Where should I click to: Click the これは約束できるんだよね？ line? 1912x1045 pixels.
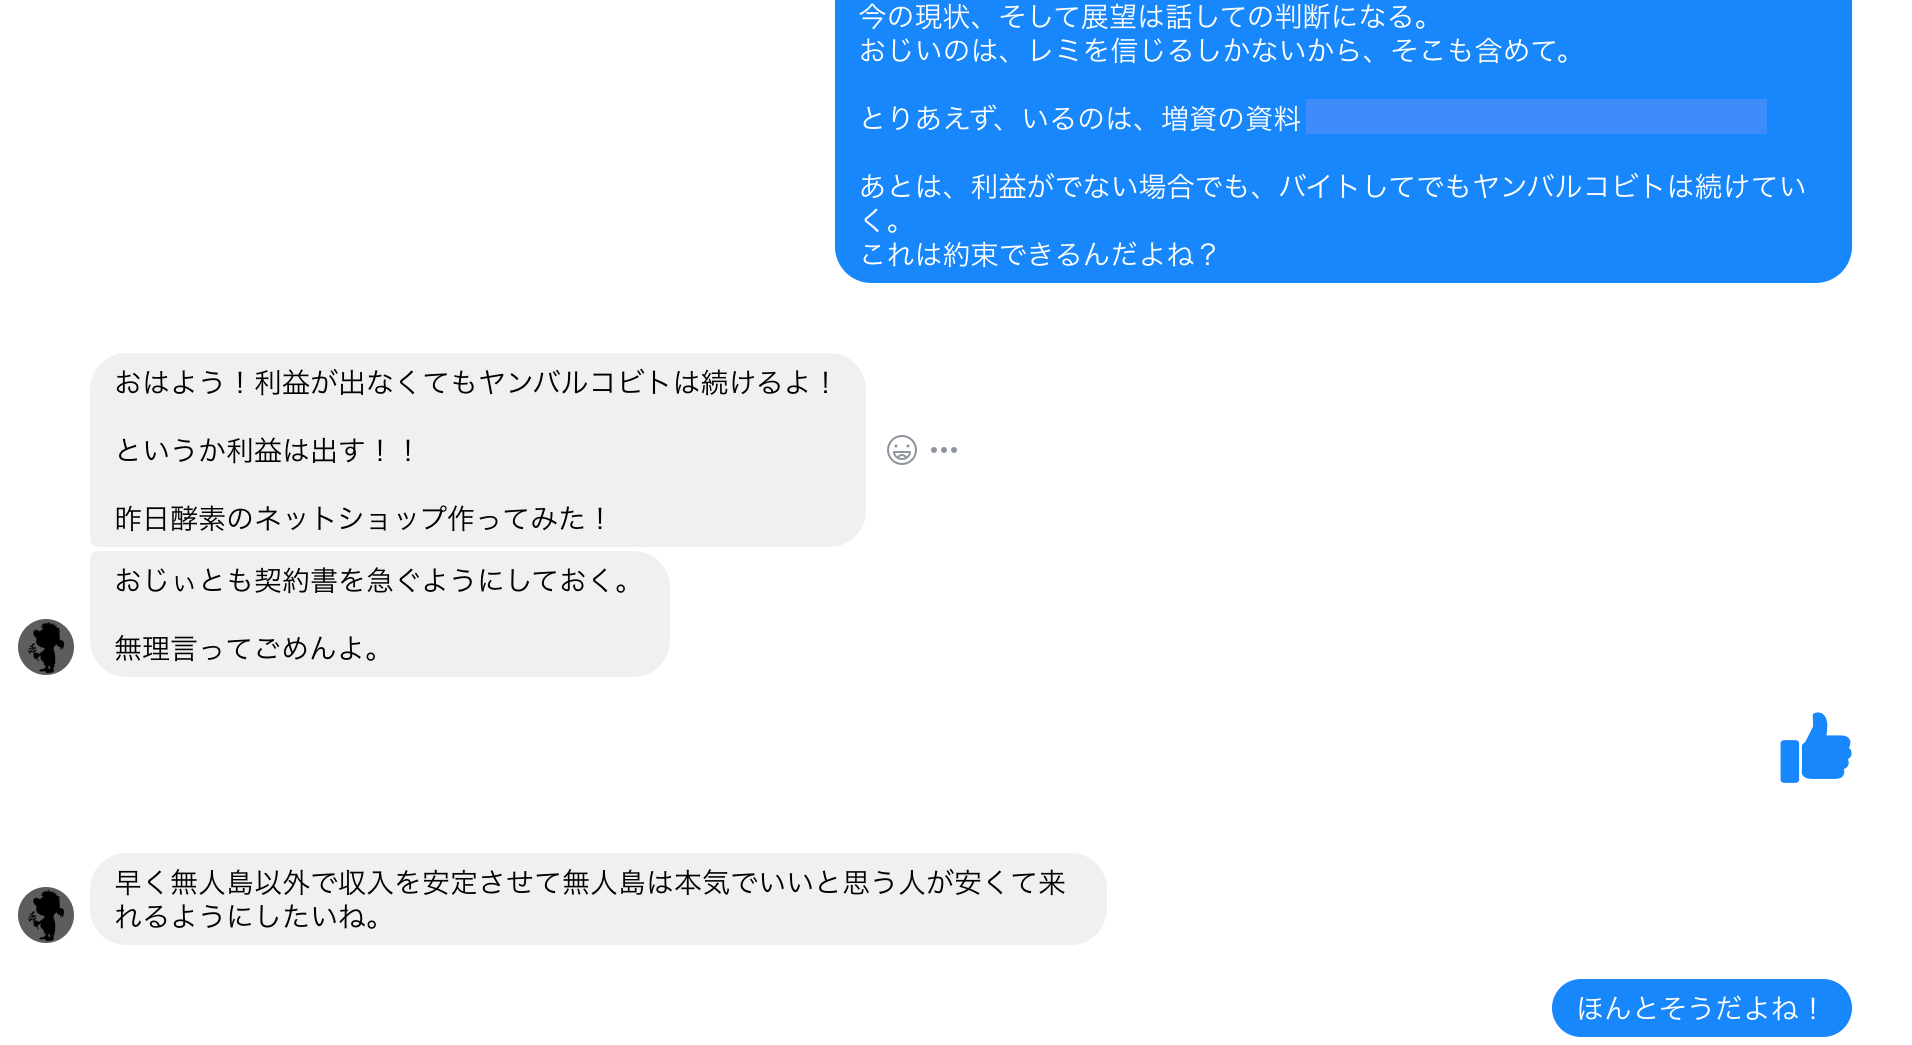click(1040, 255)
